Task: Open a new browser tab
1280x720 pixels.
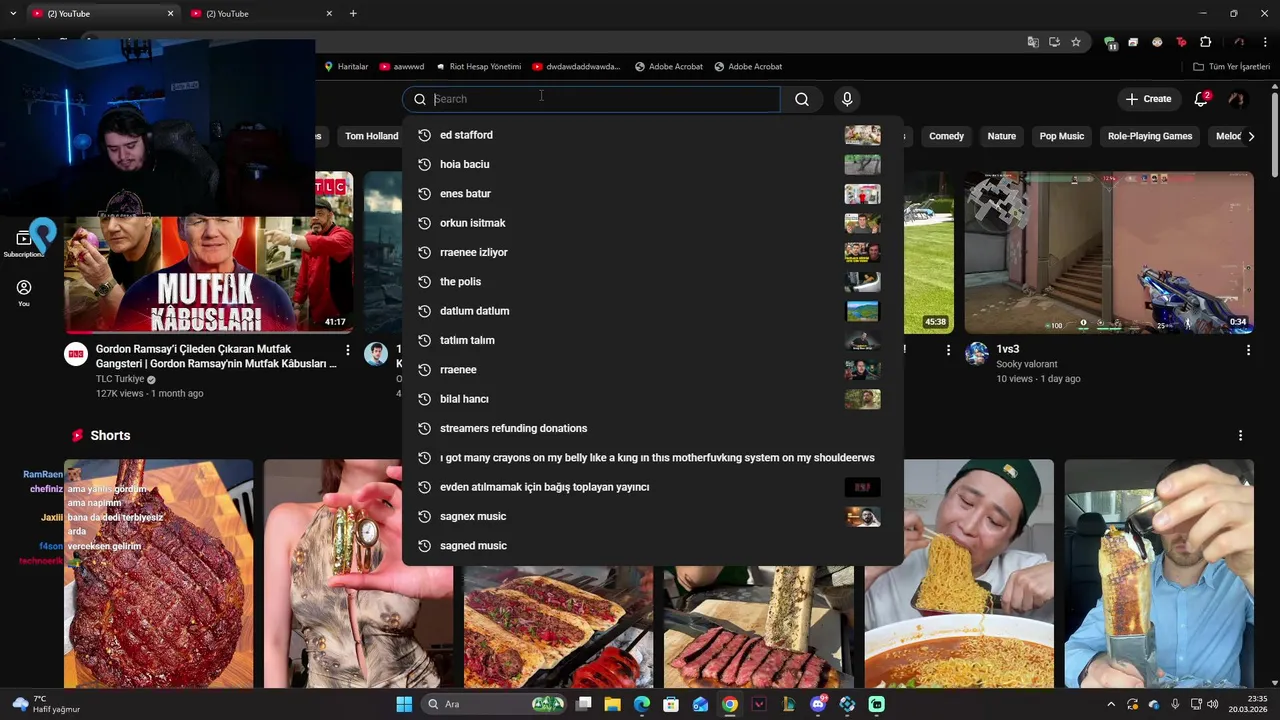Action: click(353, 14)
